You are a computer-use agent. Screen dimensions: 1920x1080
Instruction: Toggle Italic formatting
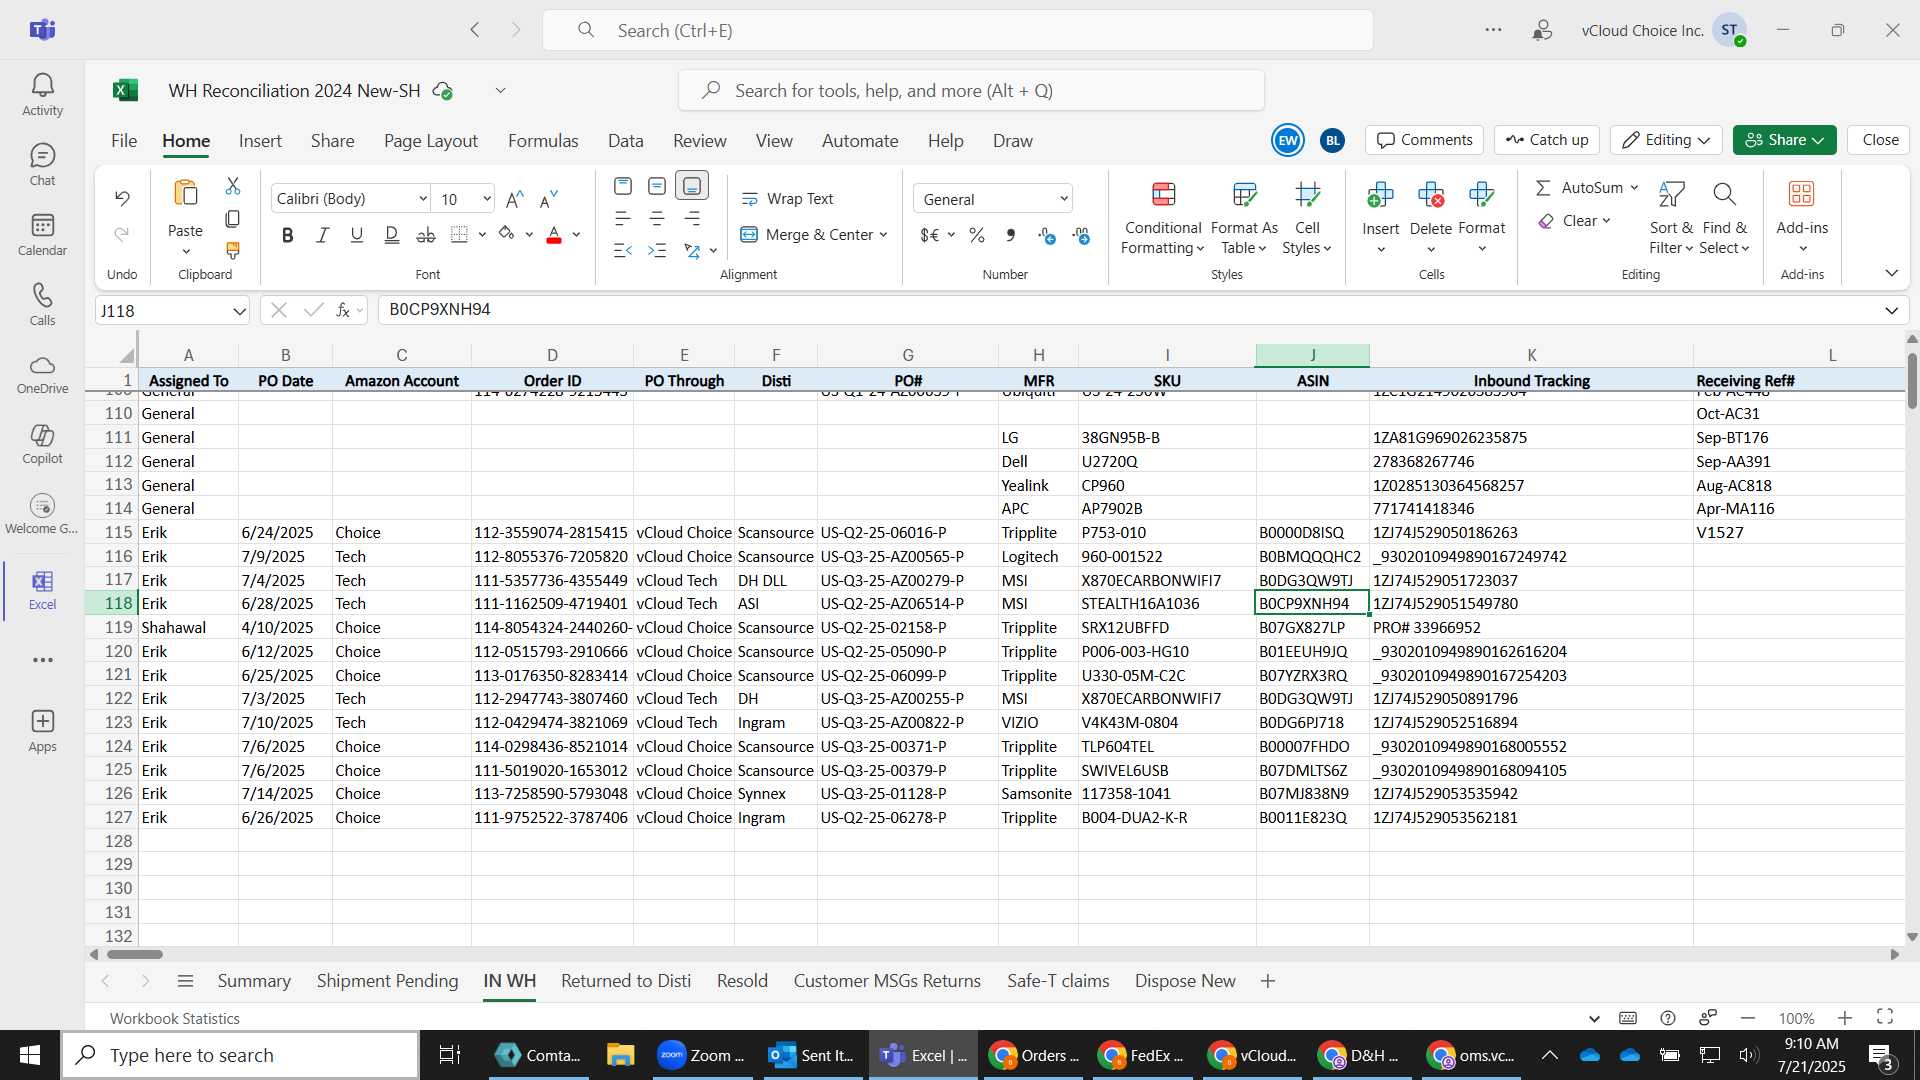point(322,235)
